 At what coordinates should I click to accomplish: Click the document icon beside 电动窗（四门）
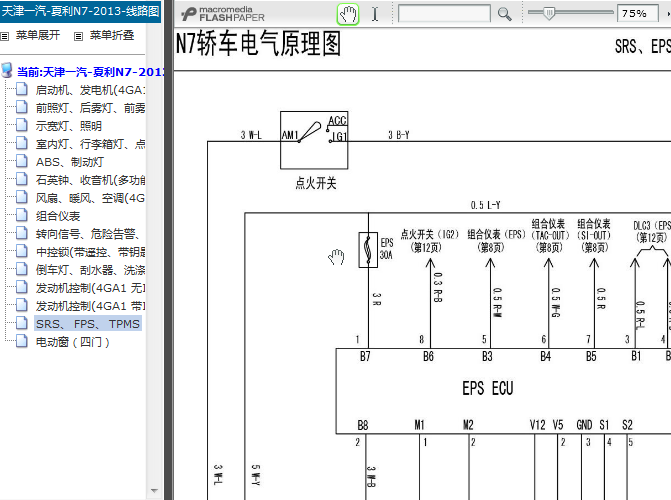(x=21, y=341)
